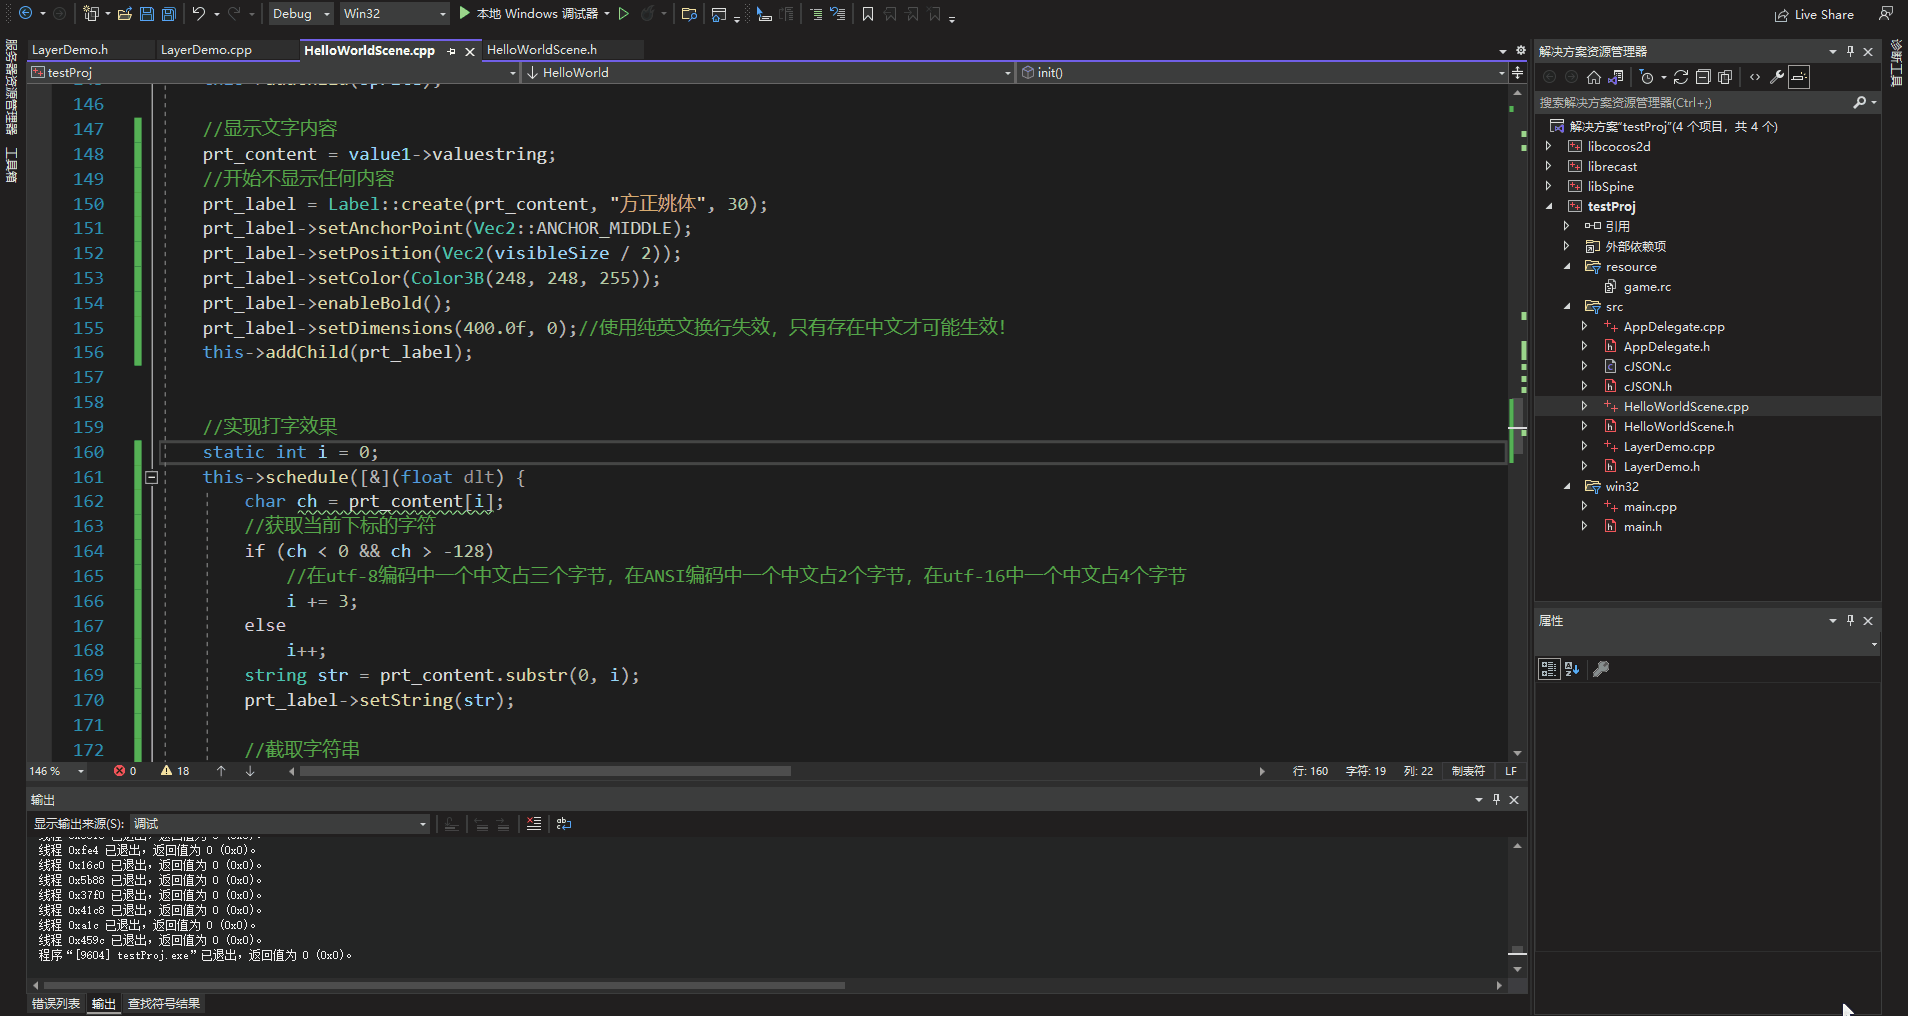Click the property pages wrench in Properties panel
Image resolution: width=1908 pixels, height=1016 pixels.
[1601, 669]
